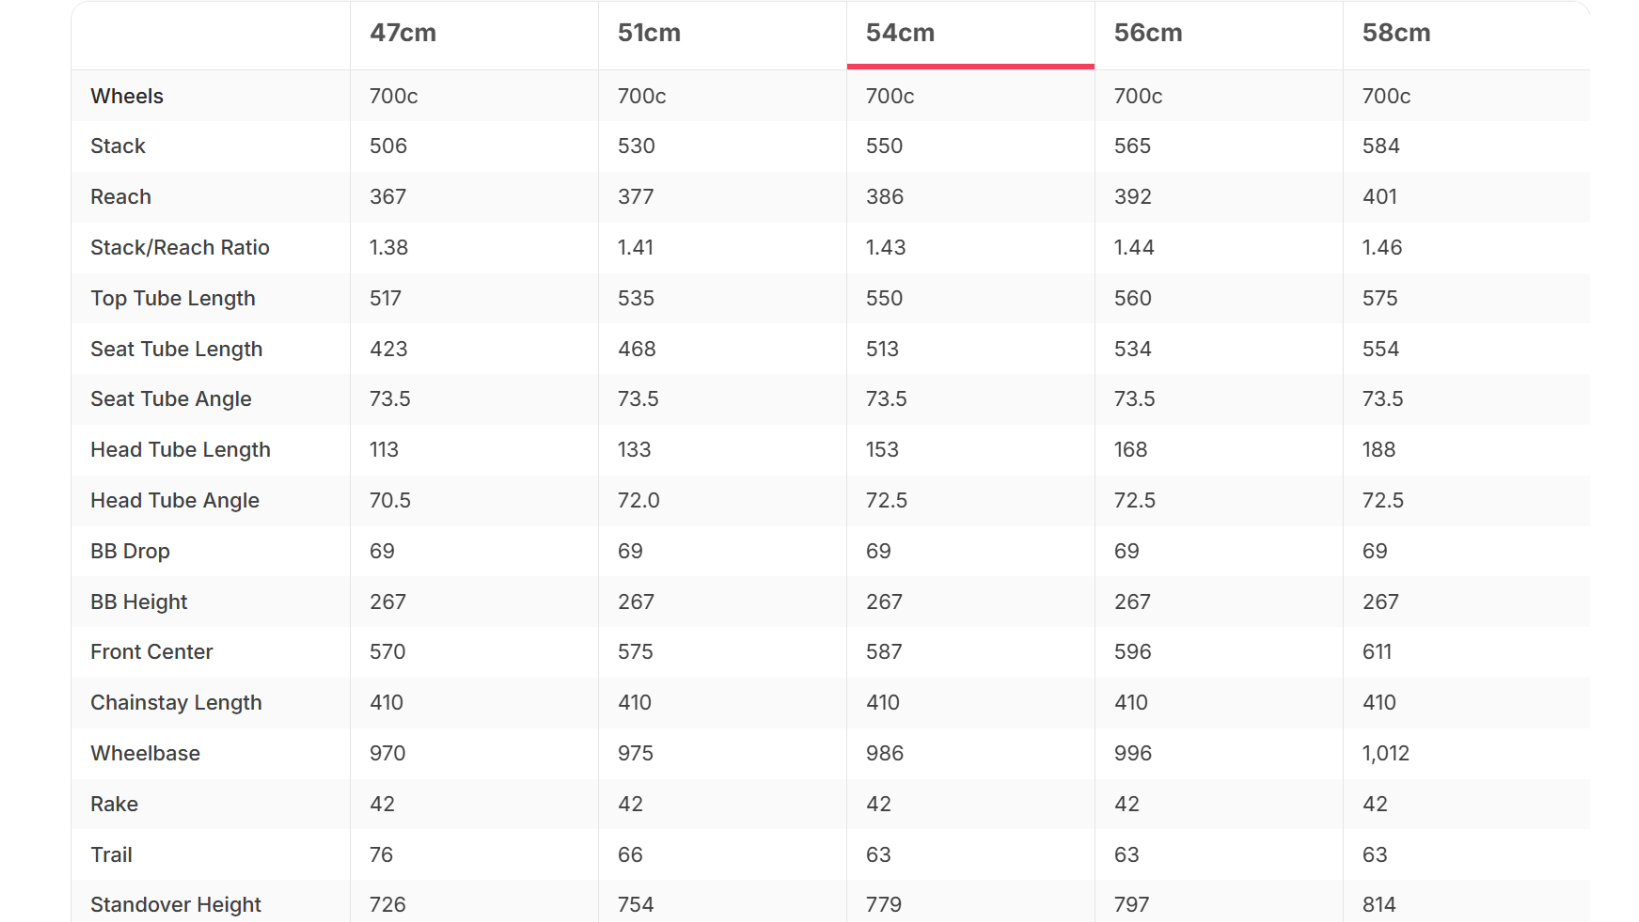Screen dimensions: 1639x922
Task: Click the Top Tube Length label
Action: coord(173,298)
